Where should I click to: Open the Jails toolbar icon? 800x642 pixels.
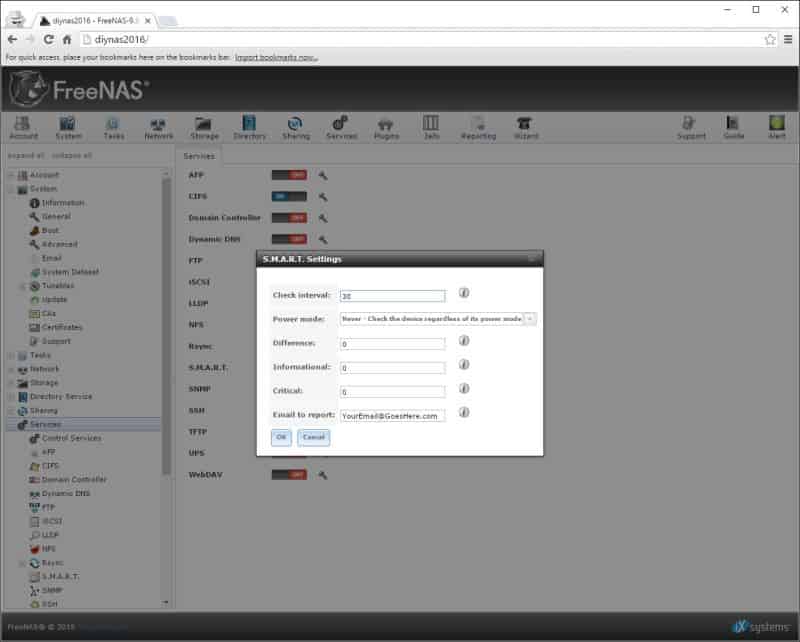tap(431, 127)
